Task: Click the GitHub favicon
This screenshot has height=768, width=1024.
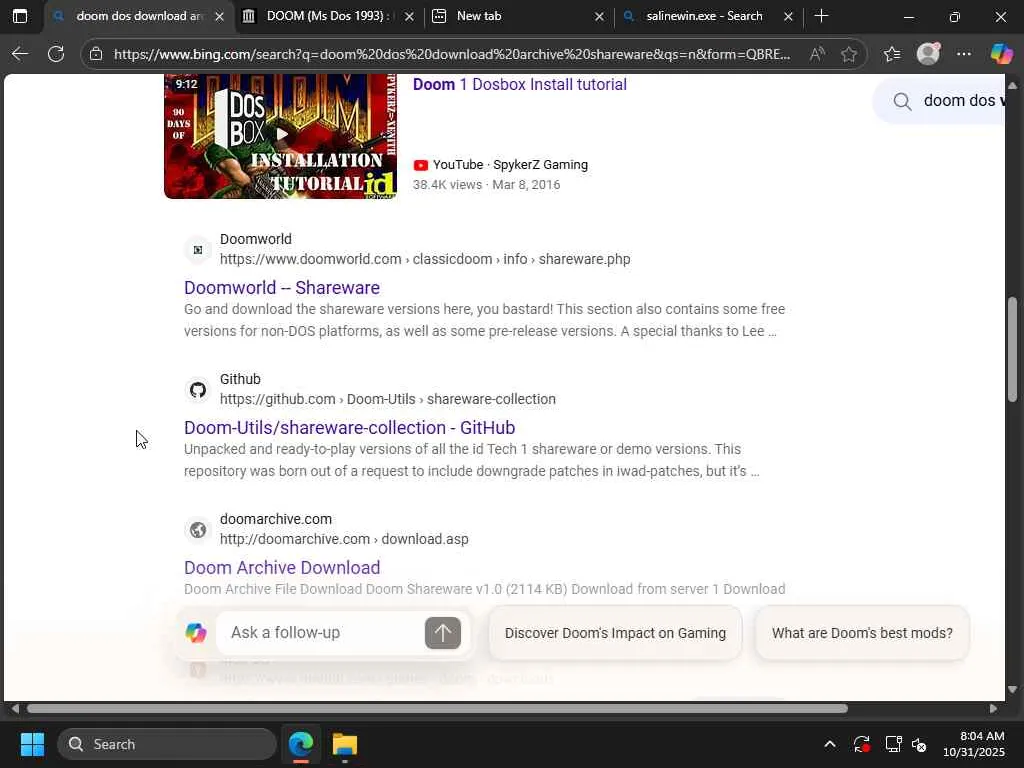Action: (198, 390)
